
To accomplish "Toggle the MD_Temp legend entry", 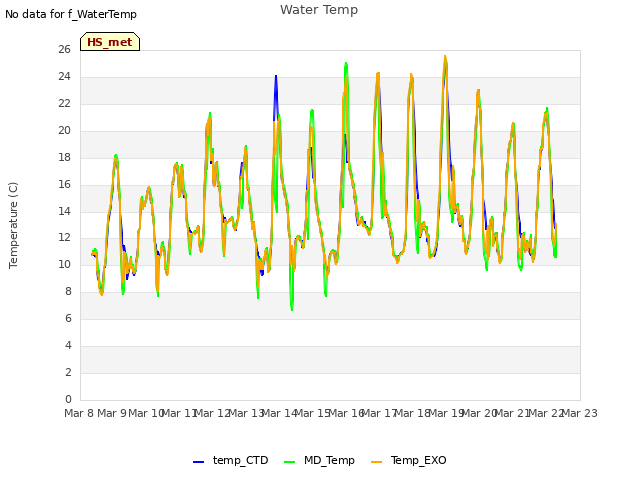I will tap(319, 460).
